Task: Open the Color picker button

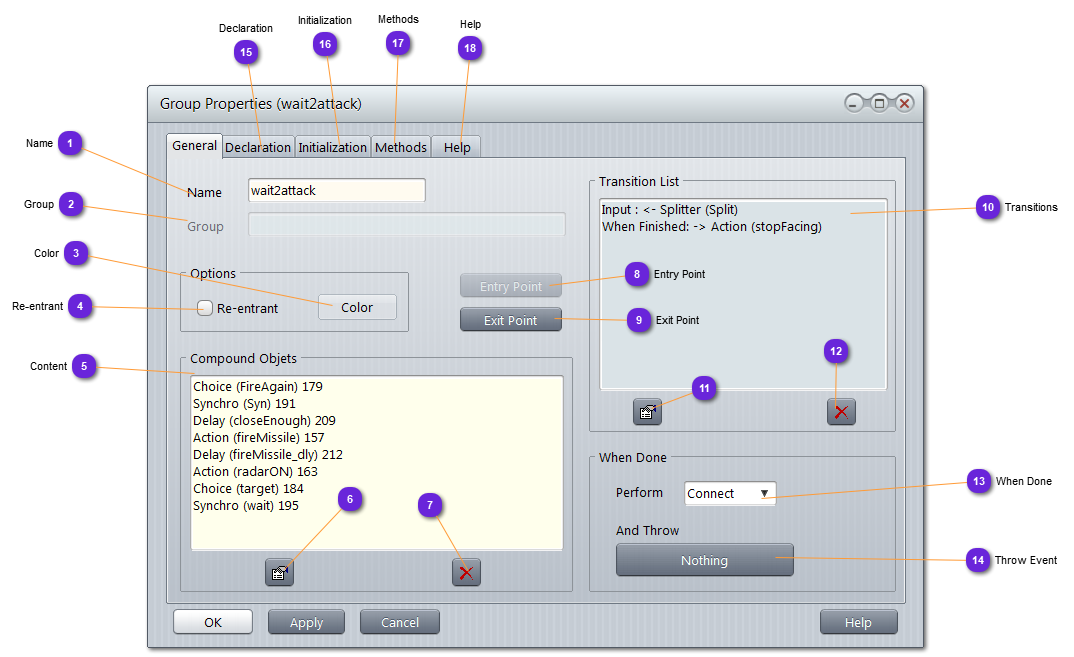Action: coord(357,307)
